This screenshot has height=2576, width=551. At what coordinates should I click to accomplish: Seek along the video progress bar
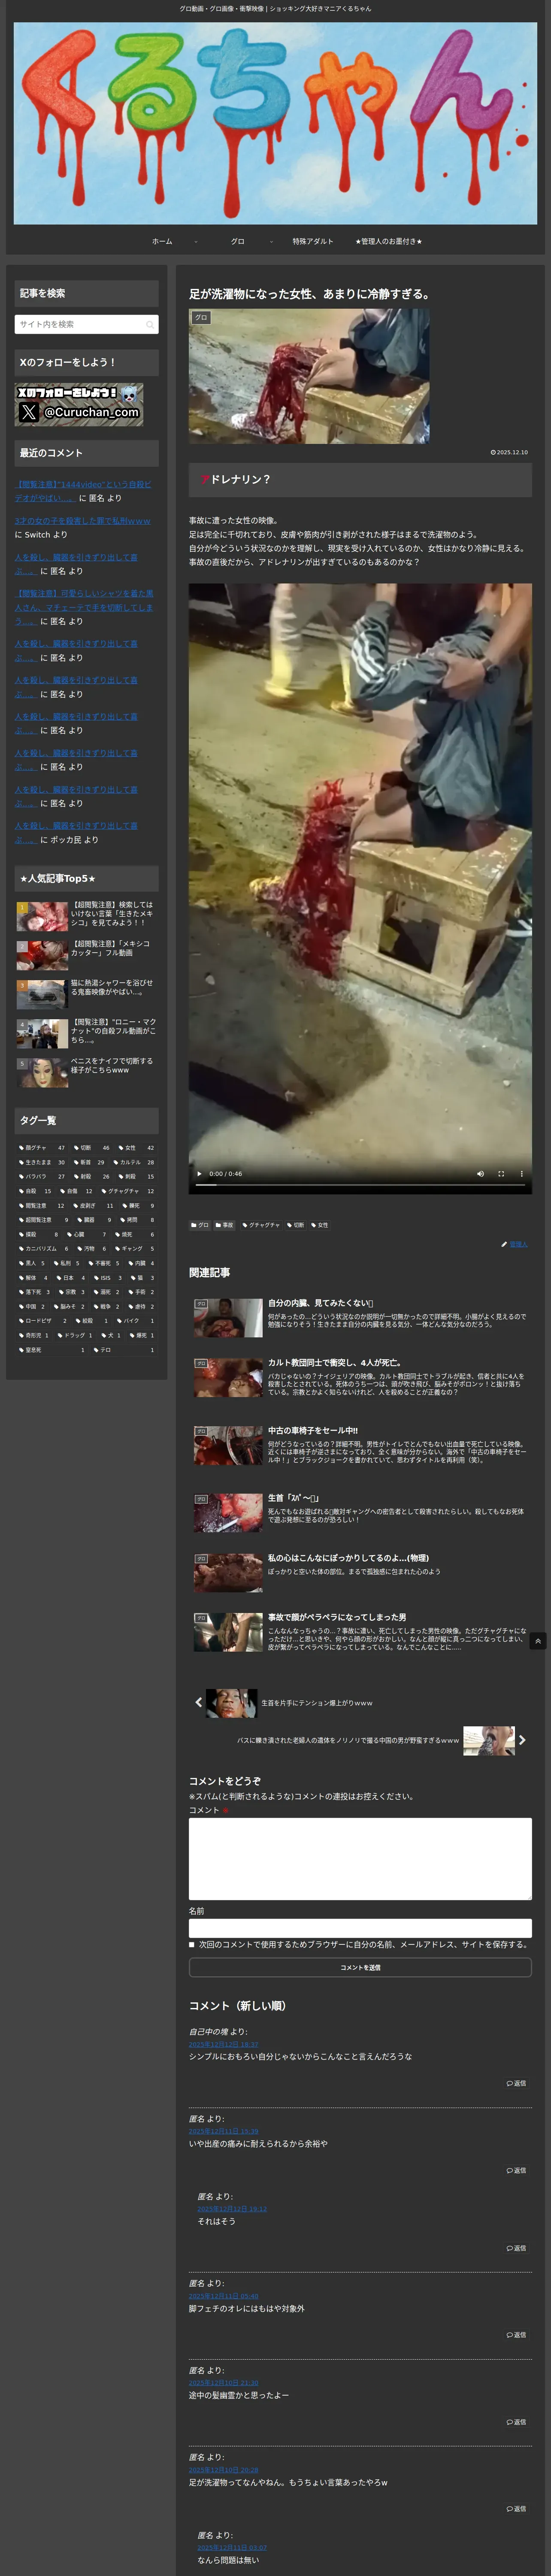click(360, 1185)
